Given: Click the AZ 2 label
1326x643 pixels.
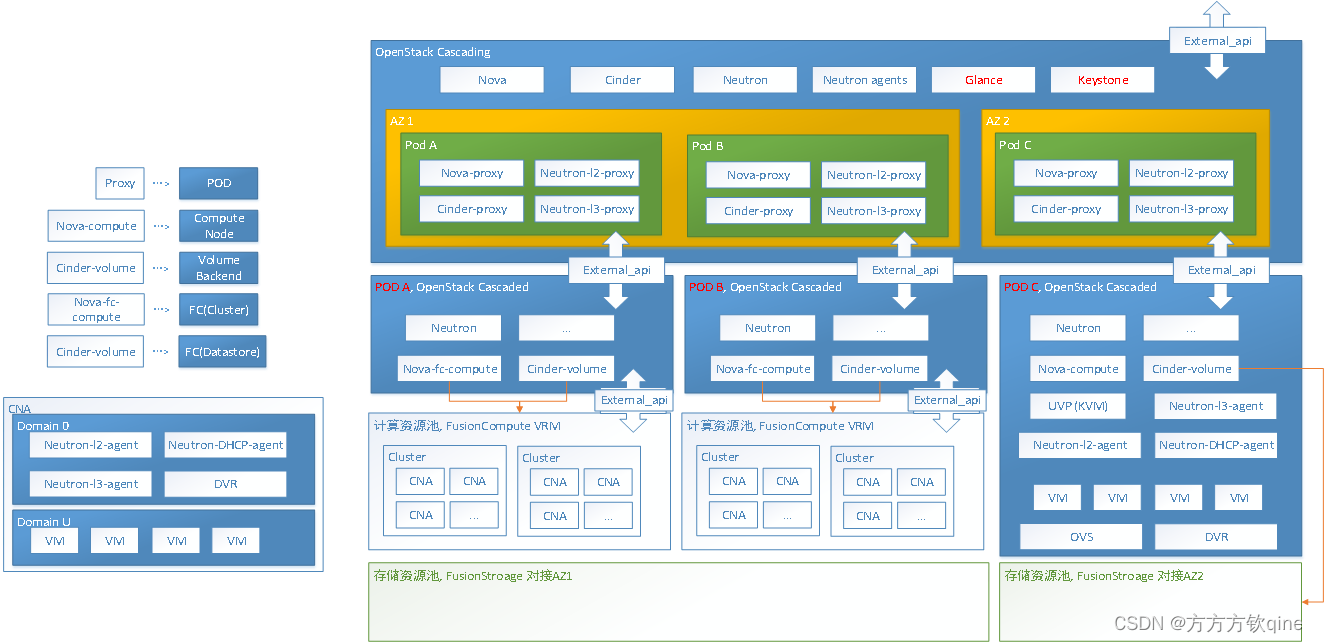Looking at the screenshot, I should 998,121.
